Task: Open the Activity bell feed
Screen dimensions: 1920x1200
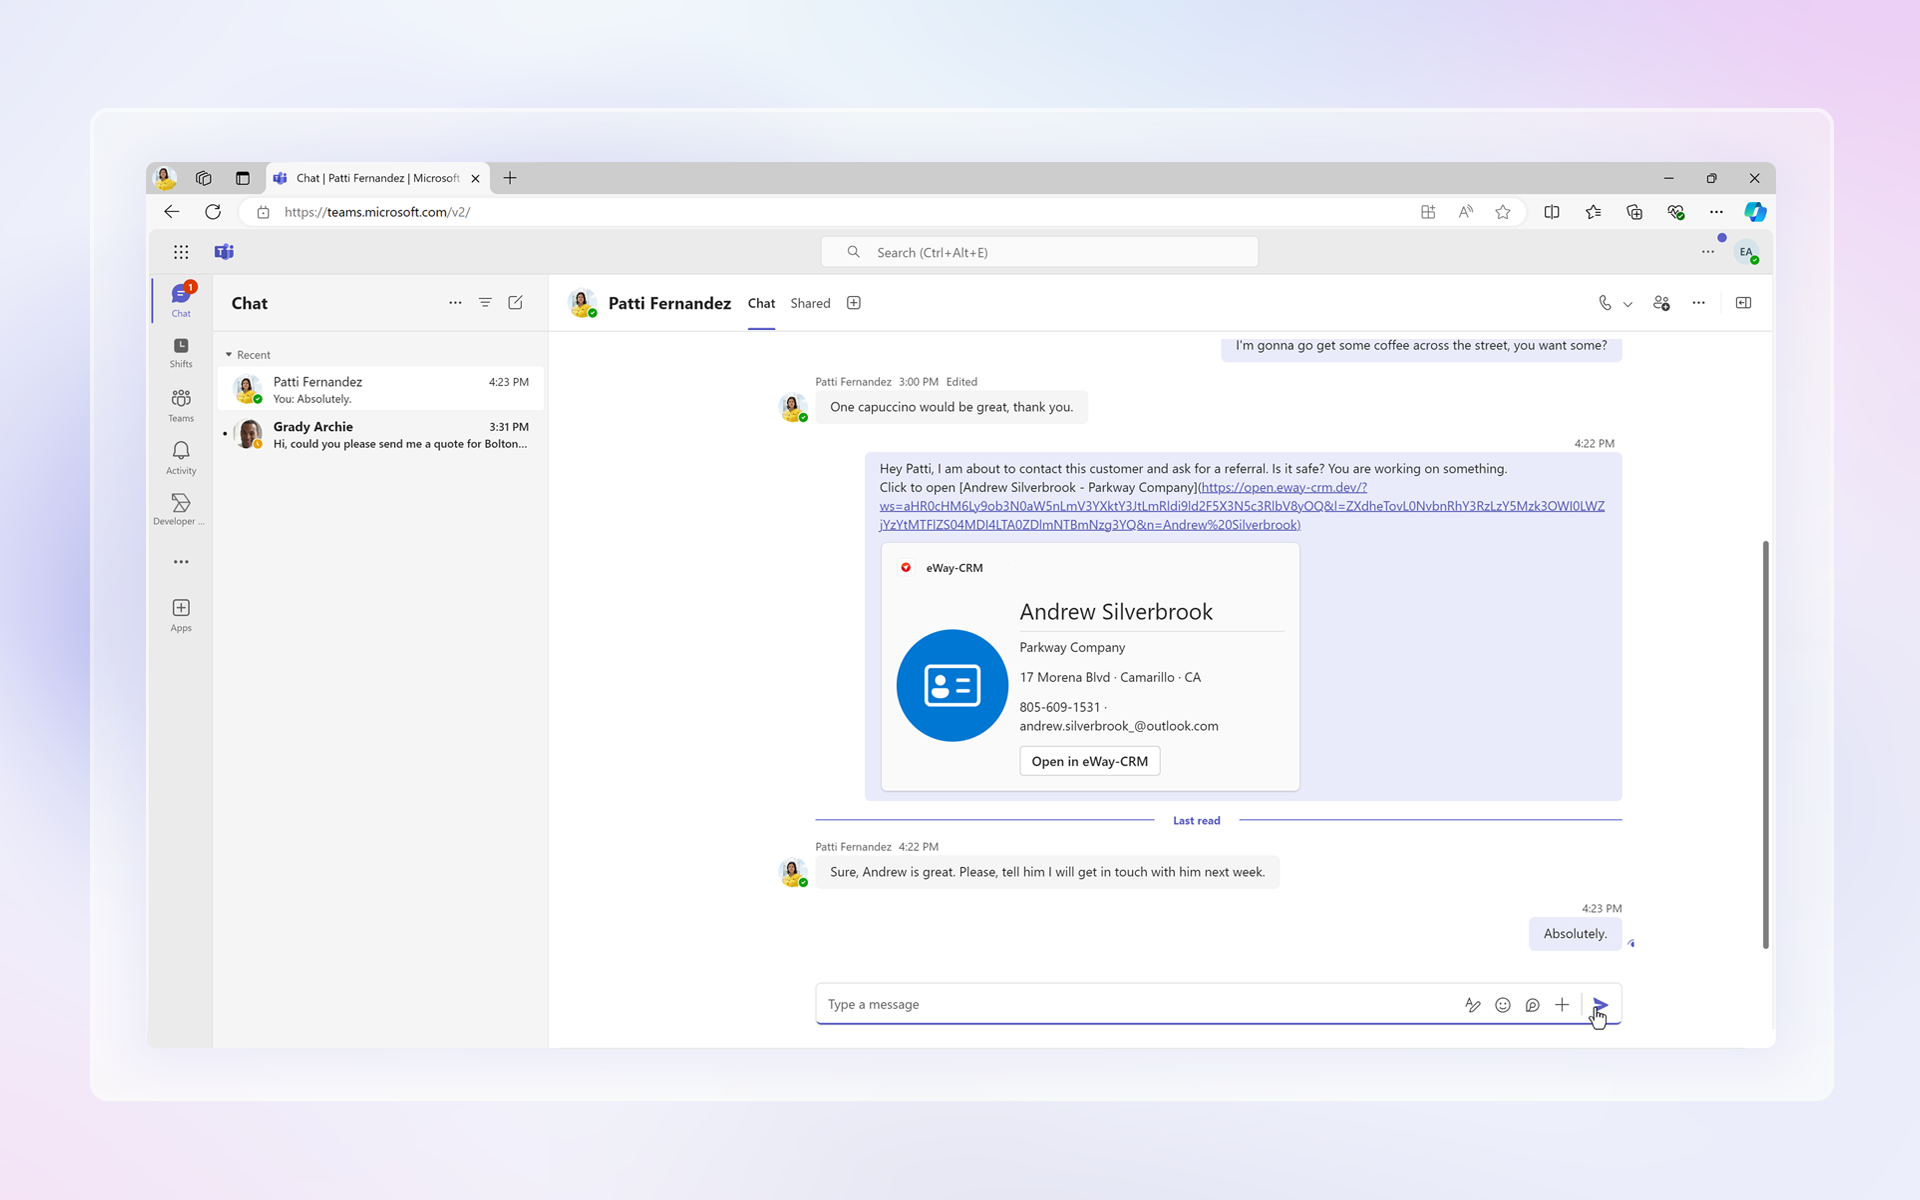Action: pyautogui.click(x=181, y=458)
